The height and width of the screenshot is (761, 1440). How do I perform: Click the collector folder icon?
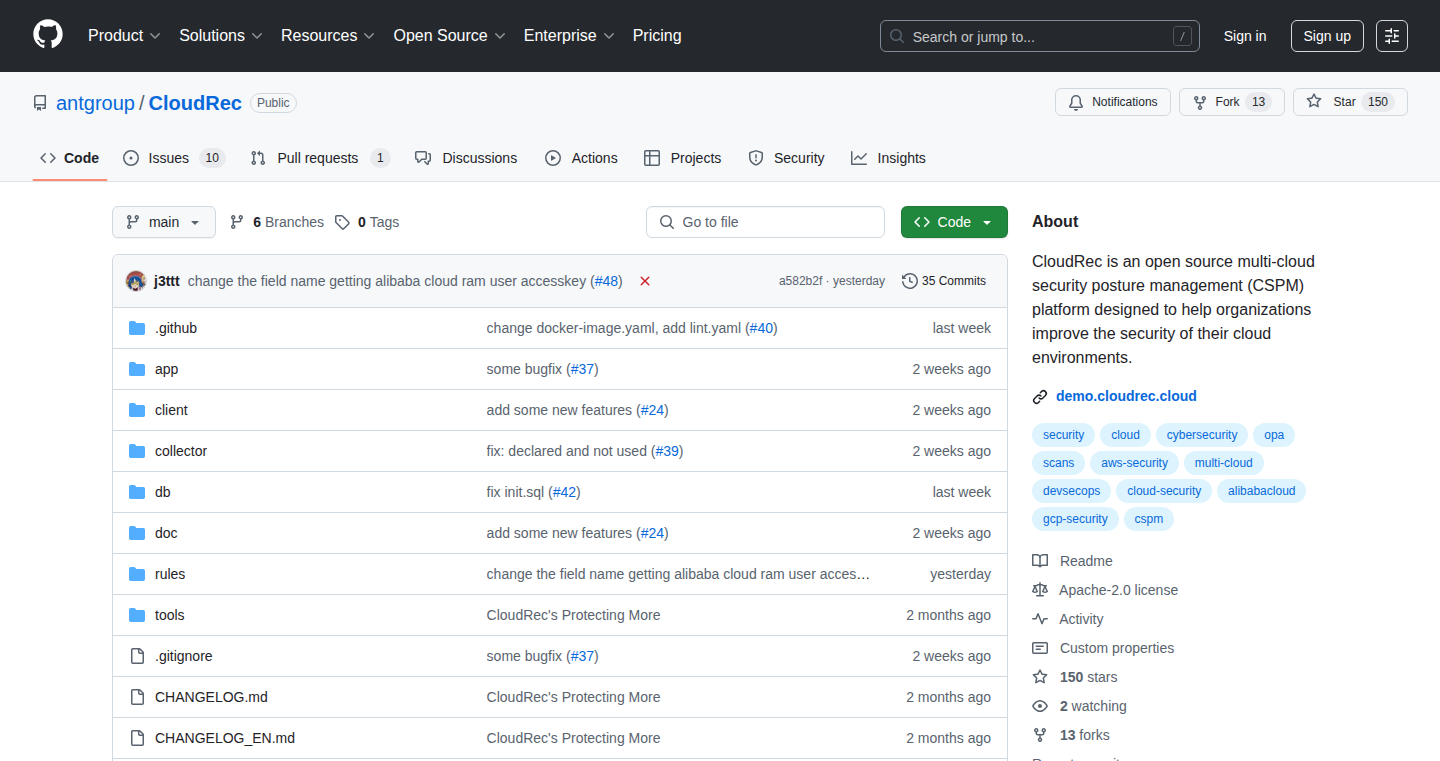click(137, 451)
